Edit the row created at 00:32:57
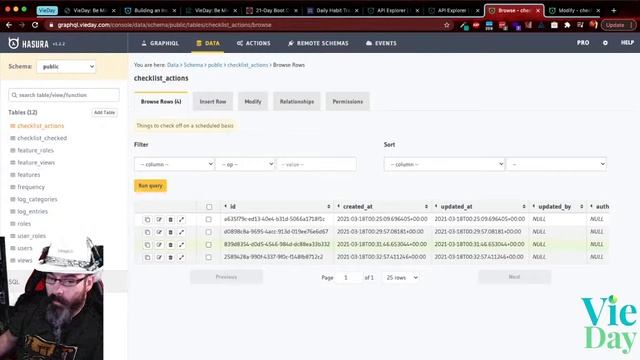The width and height of the screenshot is (640, 360). click(159, 258)
